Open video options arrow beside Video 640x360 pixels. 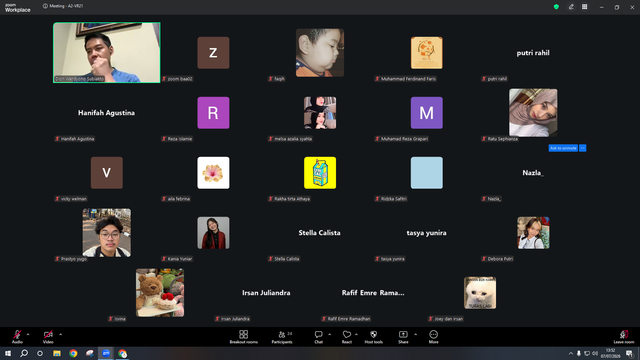pyautogui.click(x=60, y=334)
